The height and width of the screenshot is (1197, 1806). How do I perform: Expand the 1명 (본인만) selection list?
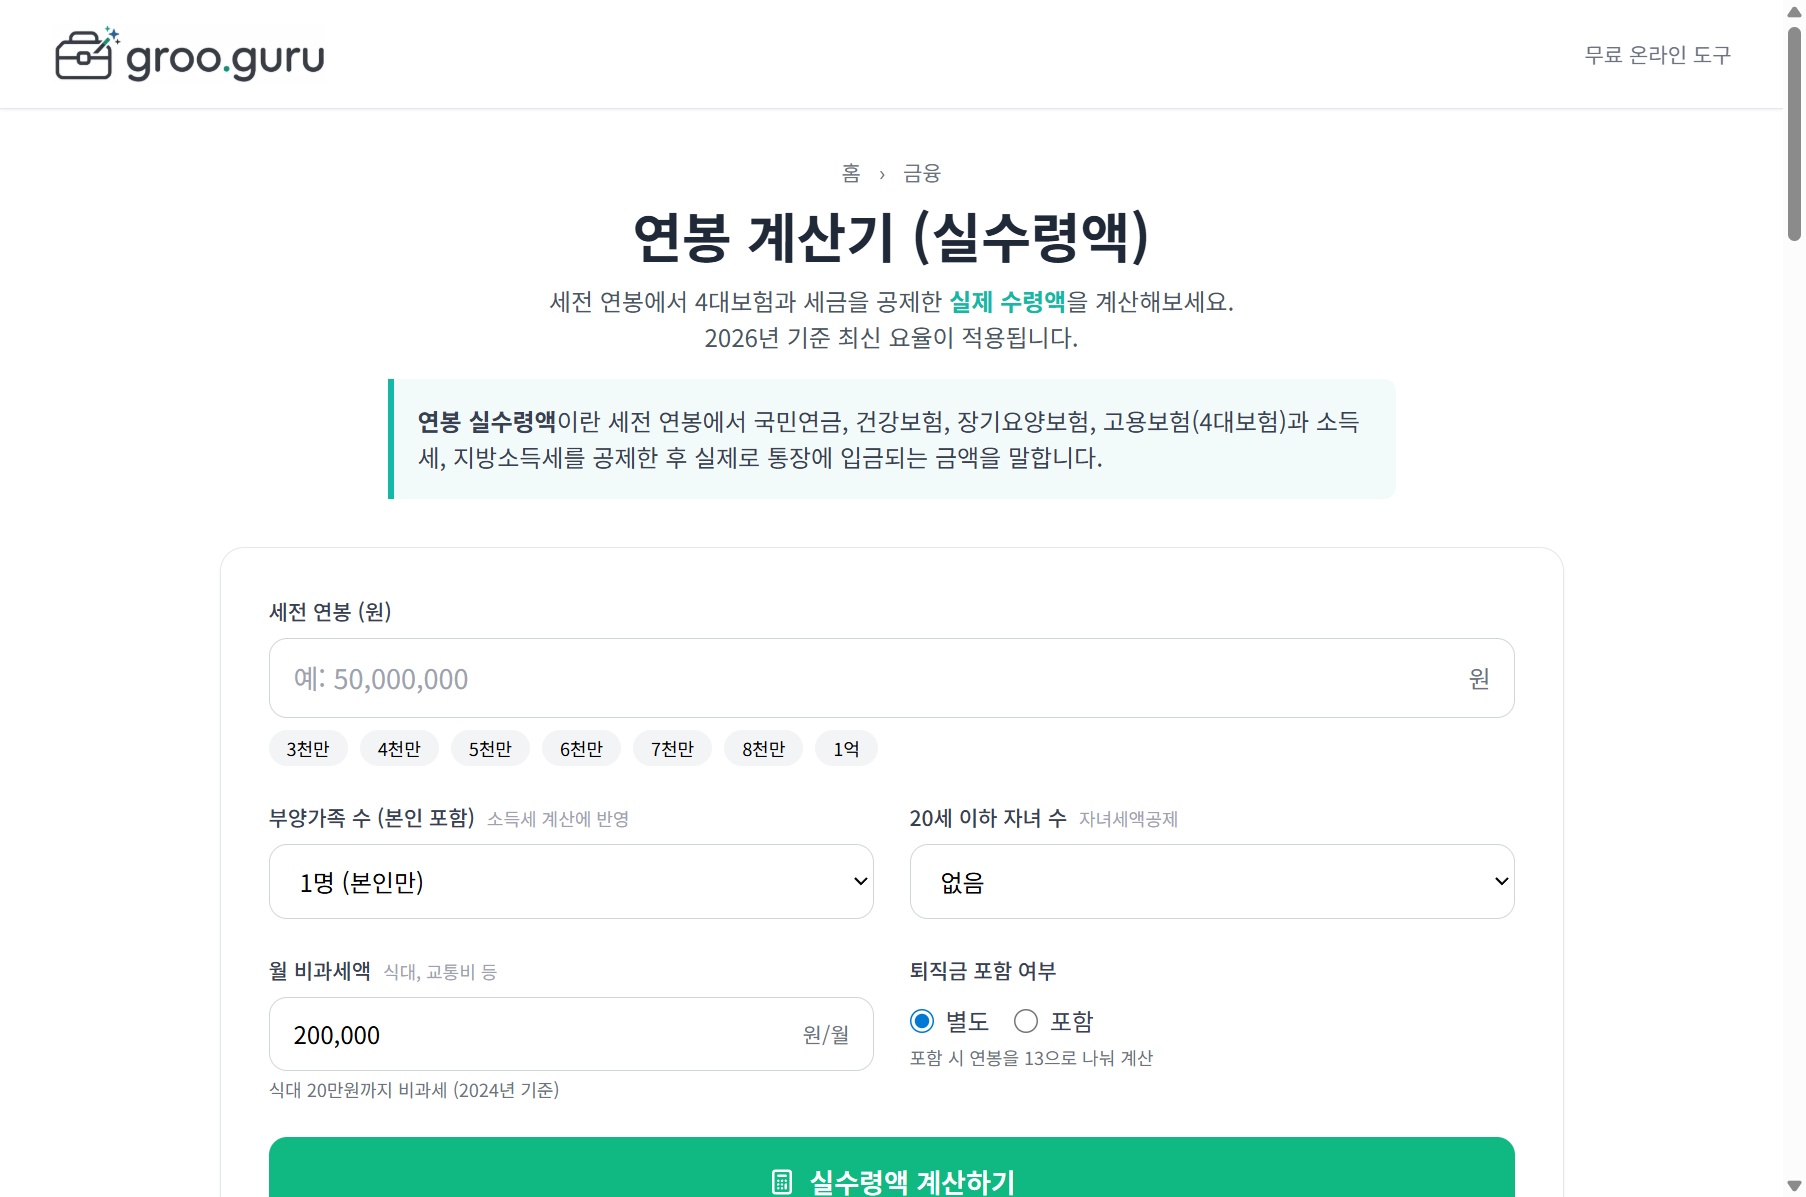click(570, 881)
